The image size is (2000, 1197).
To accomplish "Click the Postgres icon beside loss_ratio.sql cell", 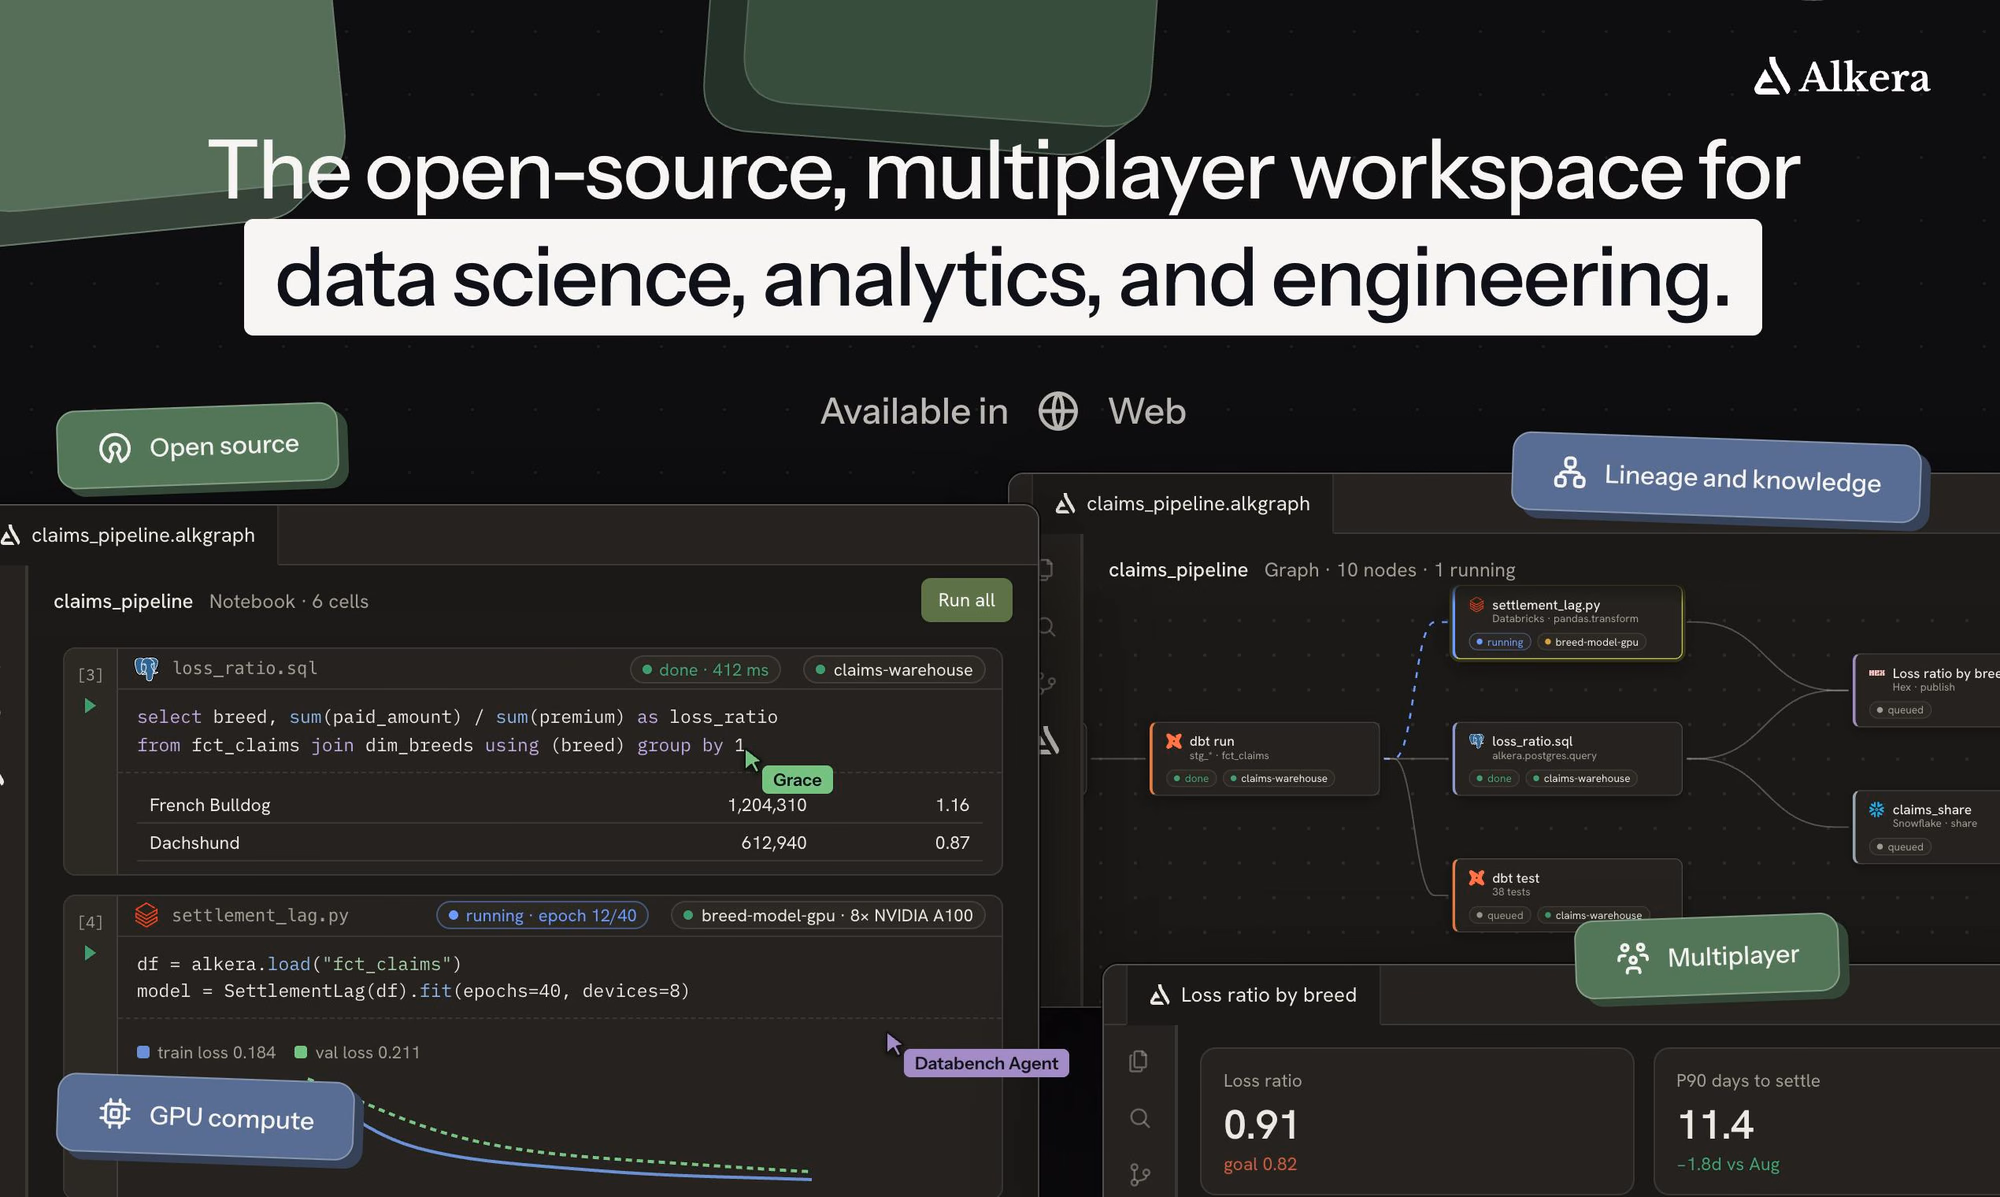I will pos(147,669).
